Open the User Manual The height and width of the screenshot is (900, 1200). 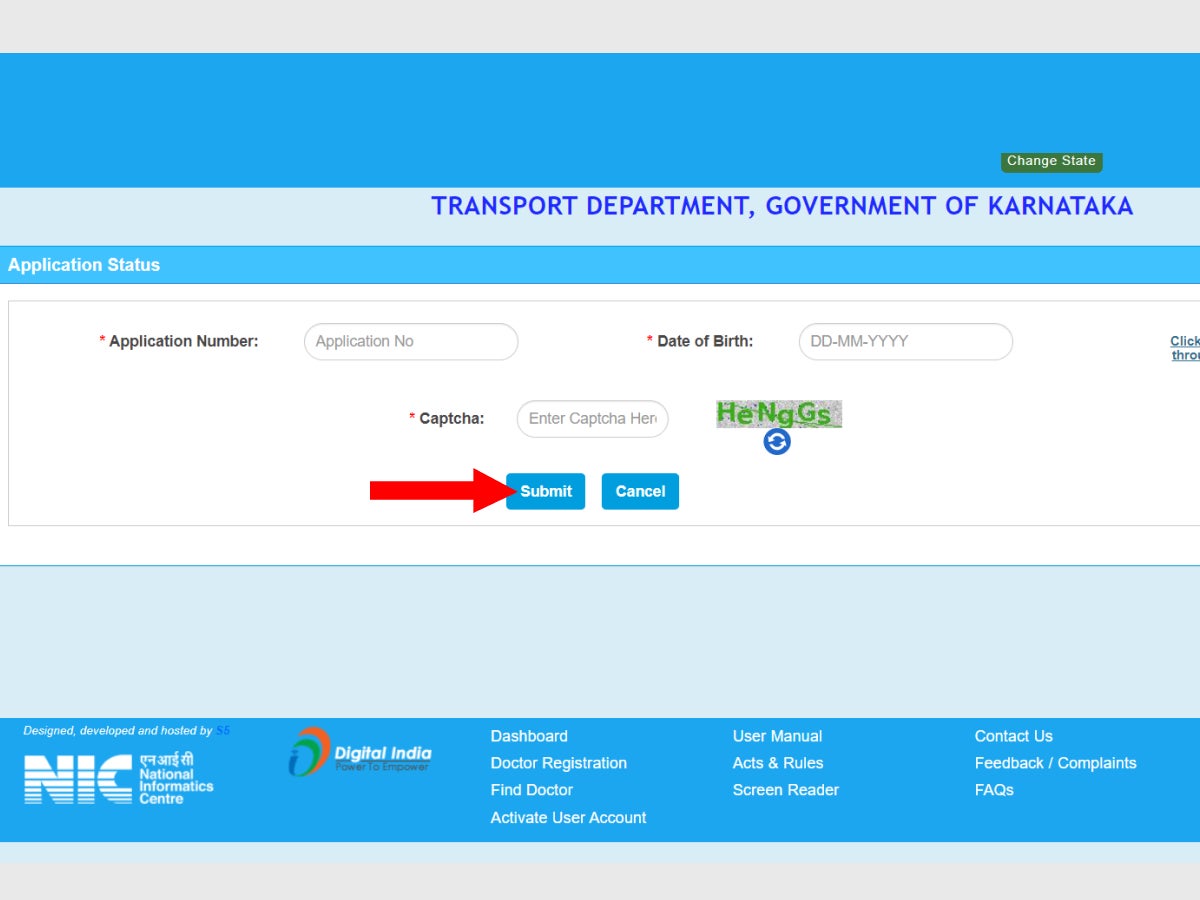click(x=777, y=736)
